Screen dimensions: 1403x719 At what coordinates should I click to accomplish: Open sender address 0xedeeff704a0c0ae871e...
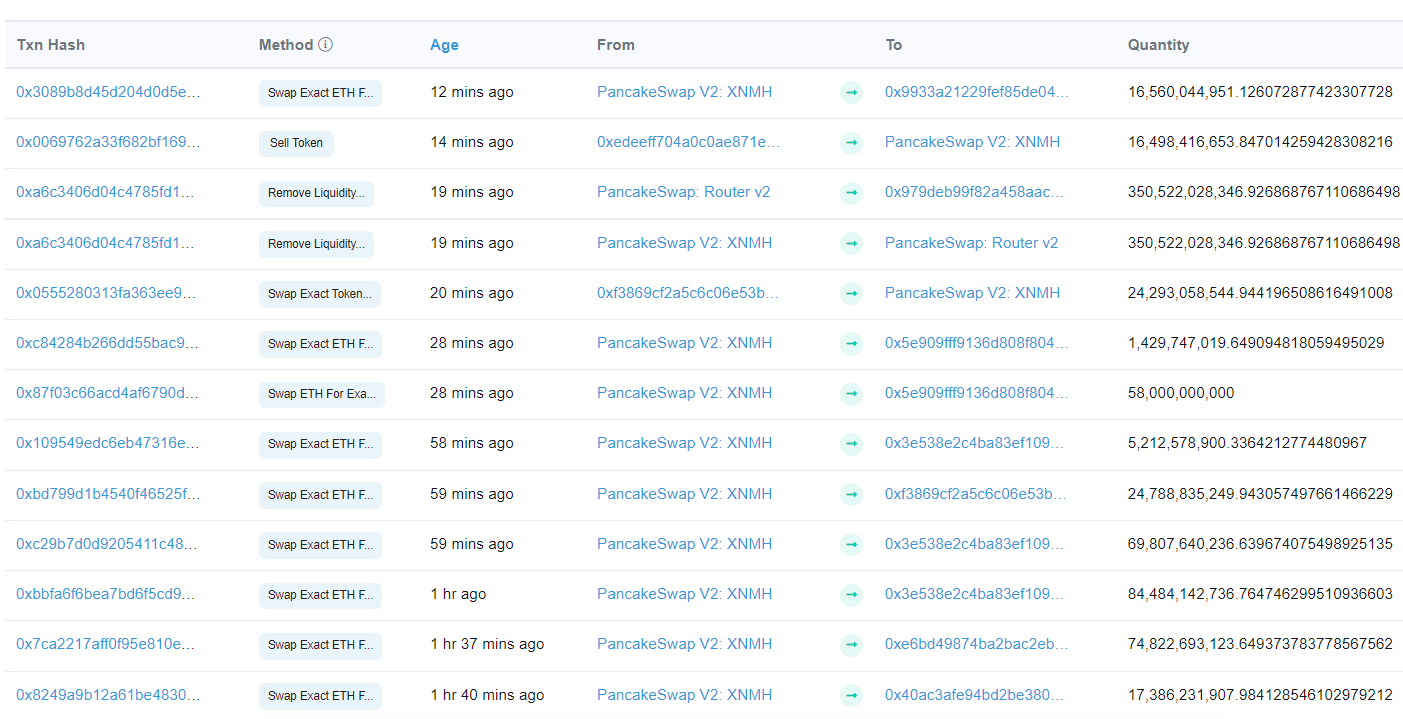(x=689, y=142)
